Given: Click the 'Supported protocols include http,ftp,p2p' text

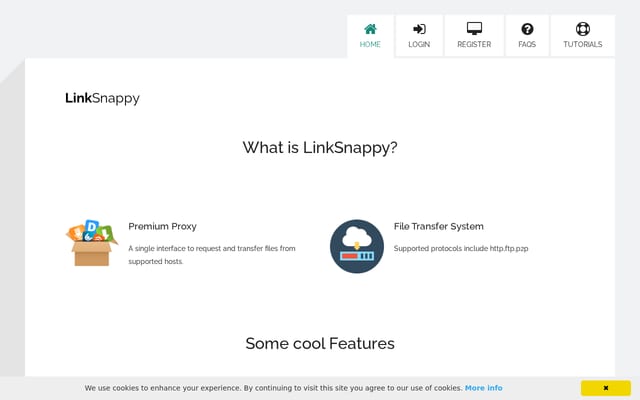Looking at the screenshot, I should pyautogui.click(x=461, y=248).
